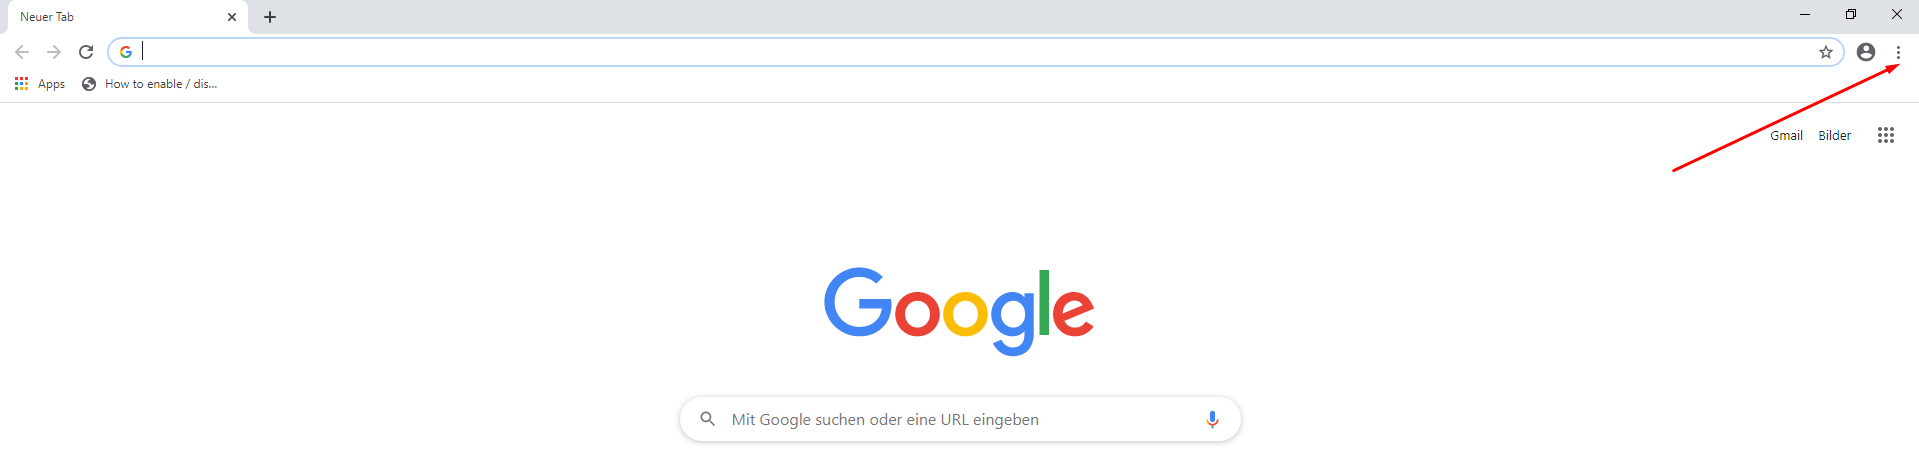The height and width of the screenshot is (469, 1919).
Task: Click the profile avatar icon
Action: pos(1866,52)
